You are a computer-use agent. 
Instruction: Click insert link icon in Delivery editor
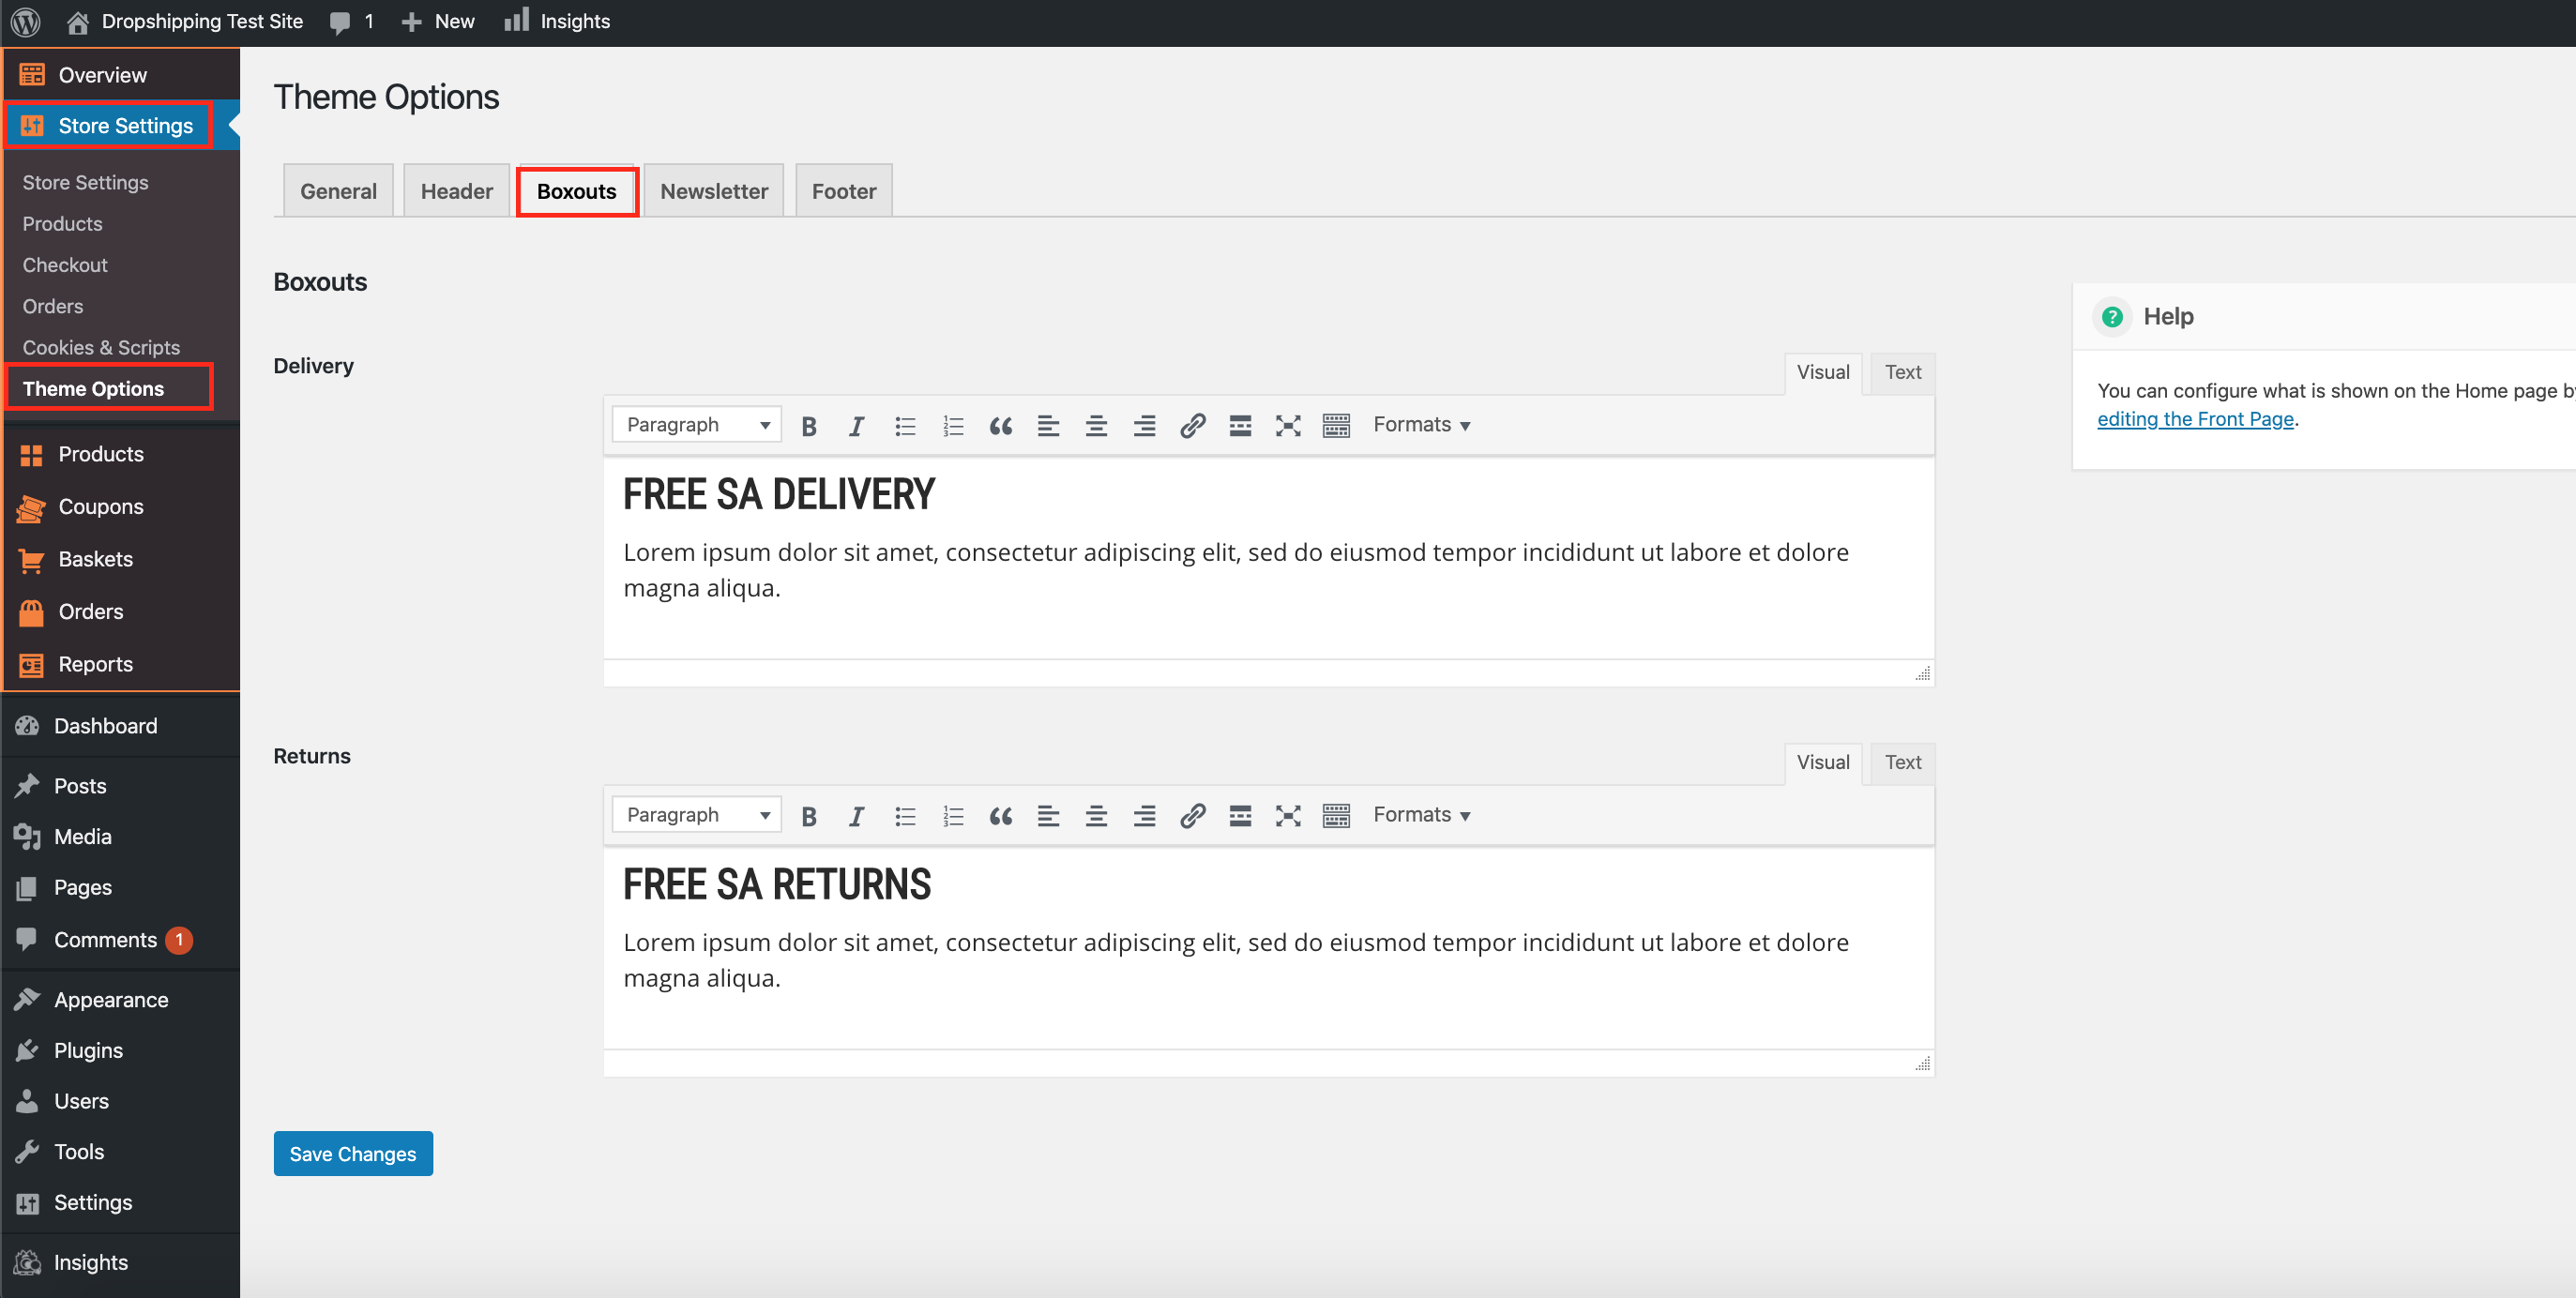point(1192,426)
